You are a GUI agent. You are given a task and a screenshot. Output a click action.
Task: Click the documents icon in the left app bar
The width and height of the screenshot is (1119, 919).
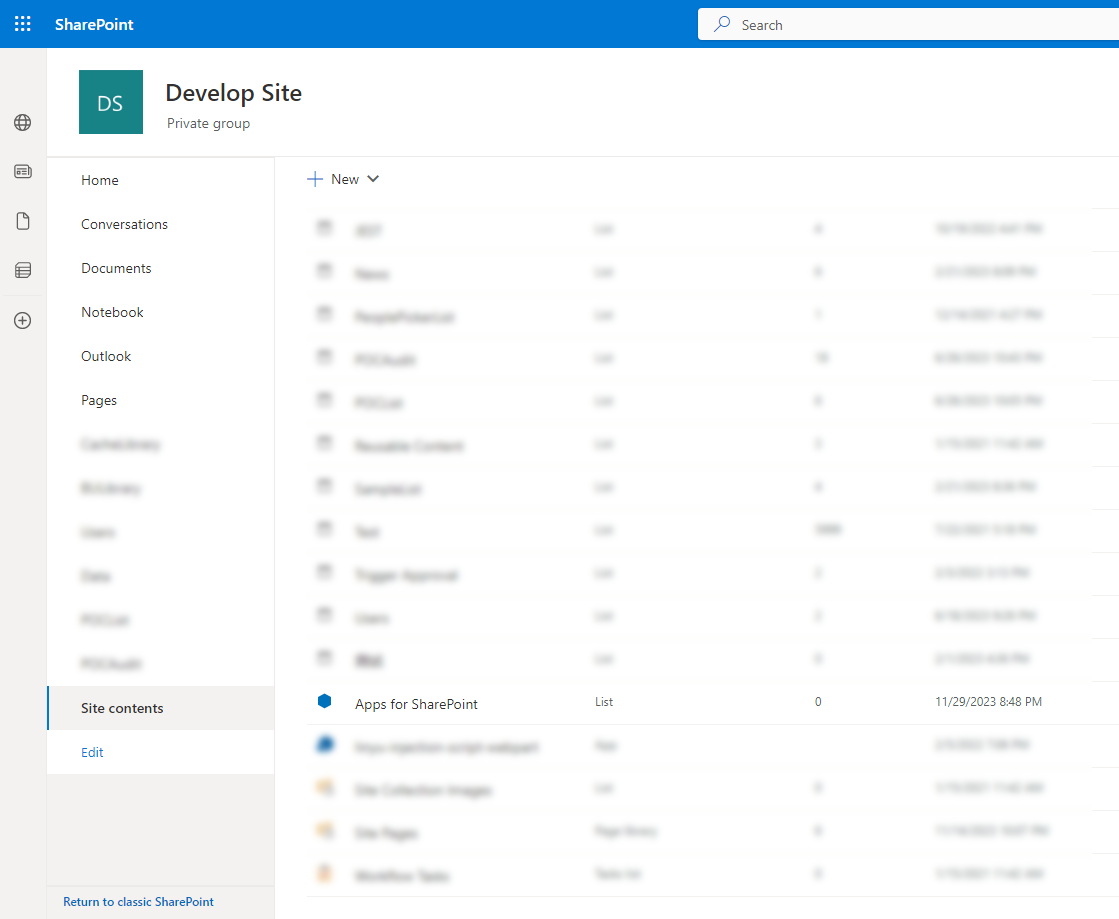click(x=22, y=220)
